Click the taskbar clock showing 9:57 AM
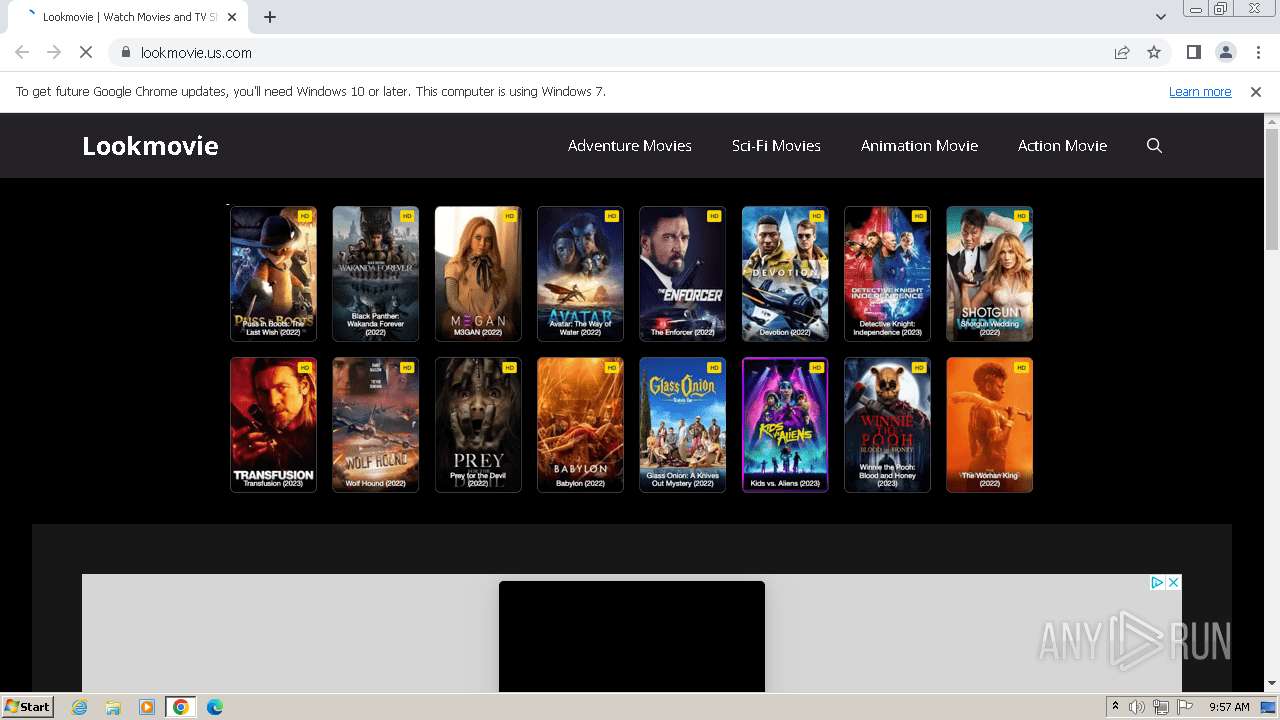 tap(1229, 707)
